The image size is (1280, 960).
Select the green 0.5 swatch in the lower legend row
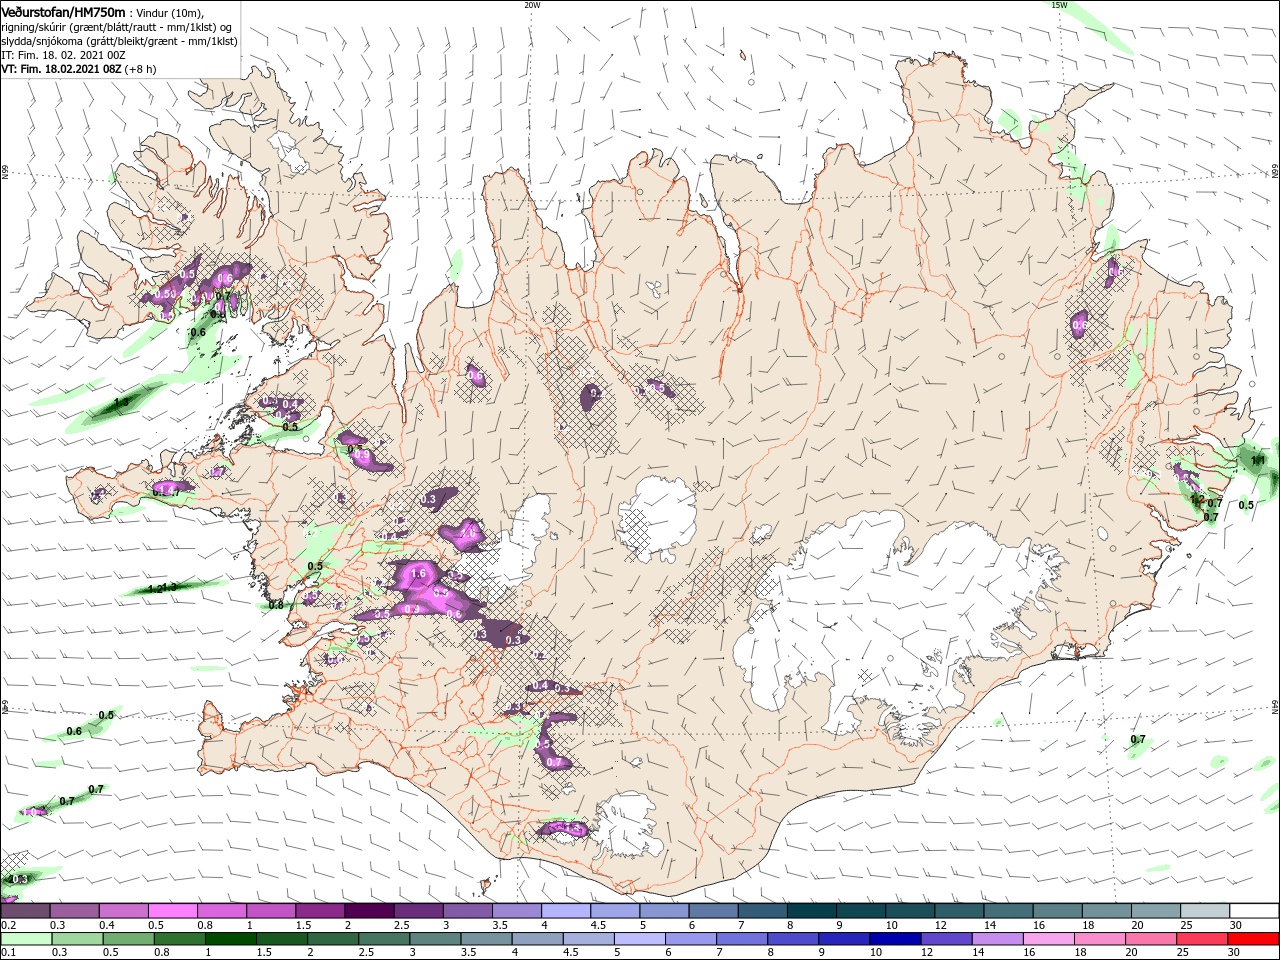pyautogui.click(x=127, y=939)
